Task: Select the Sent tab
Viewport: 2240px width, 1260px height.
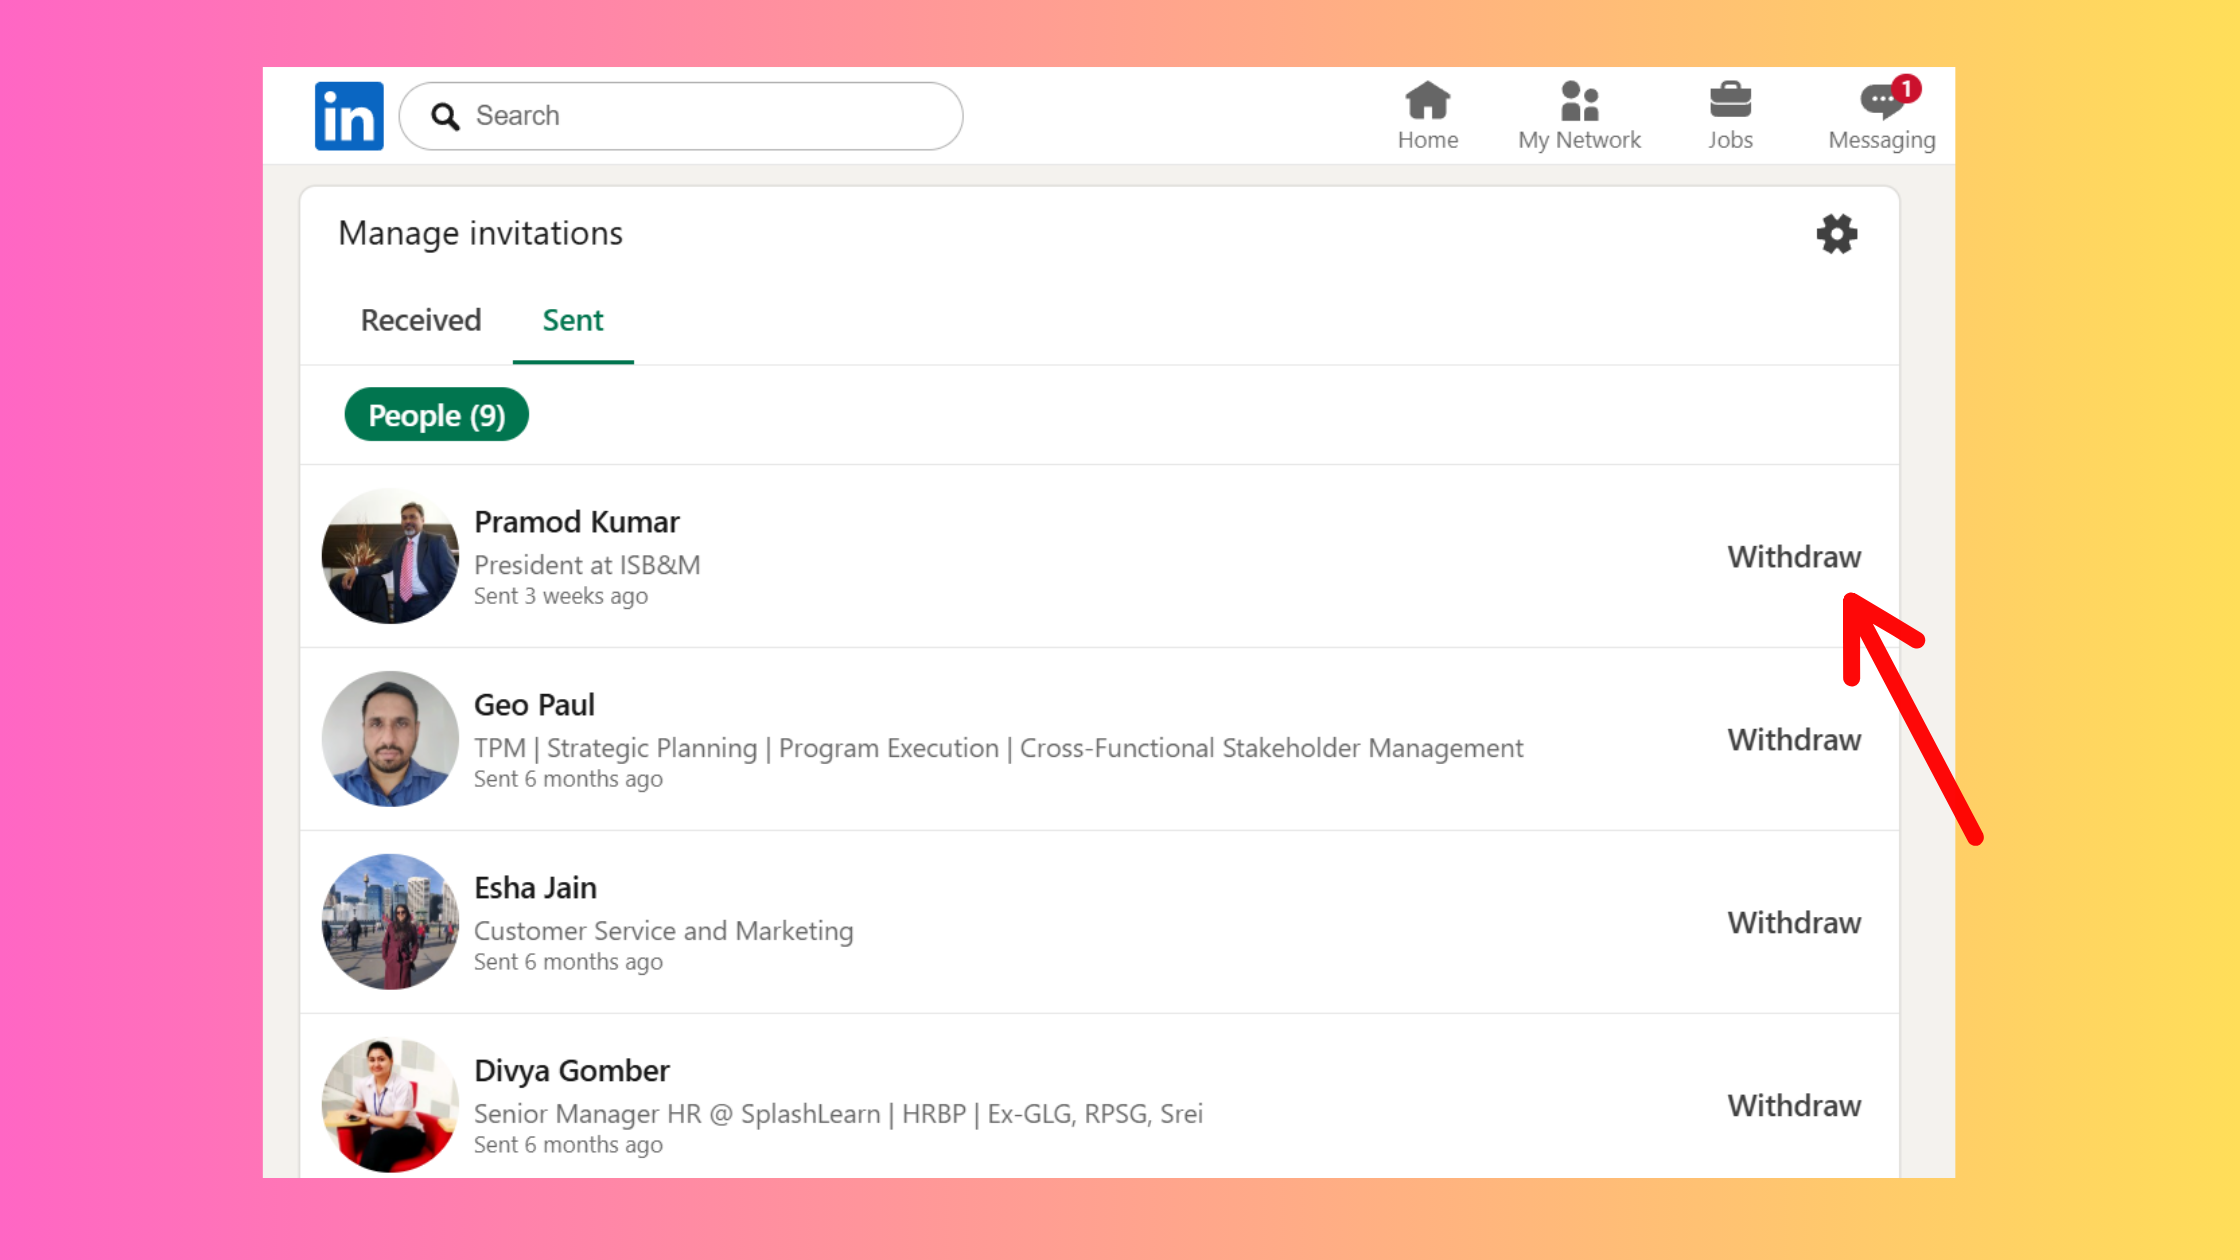Action: (x=573, y=320)
